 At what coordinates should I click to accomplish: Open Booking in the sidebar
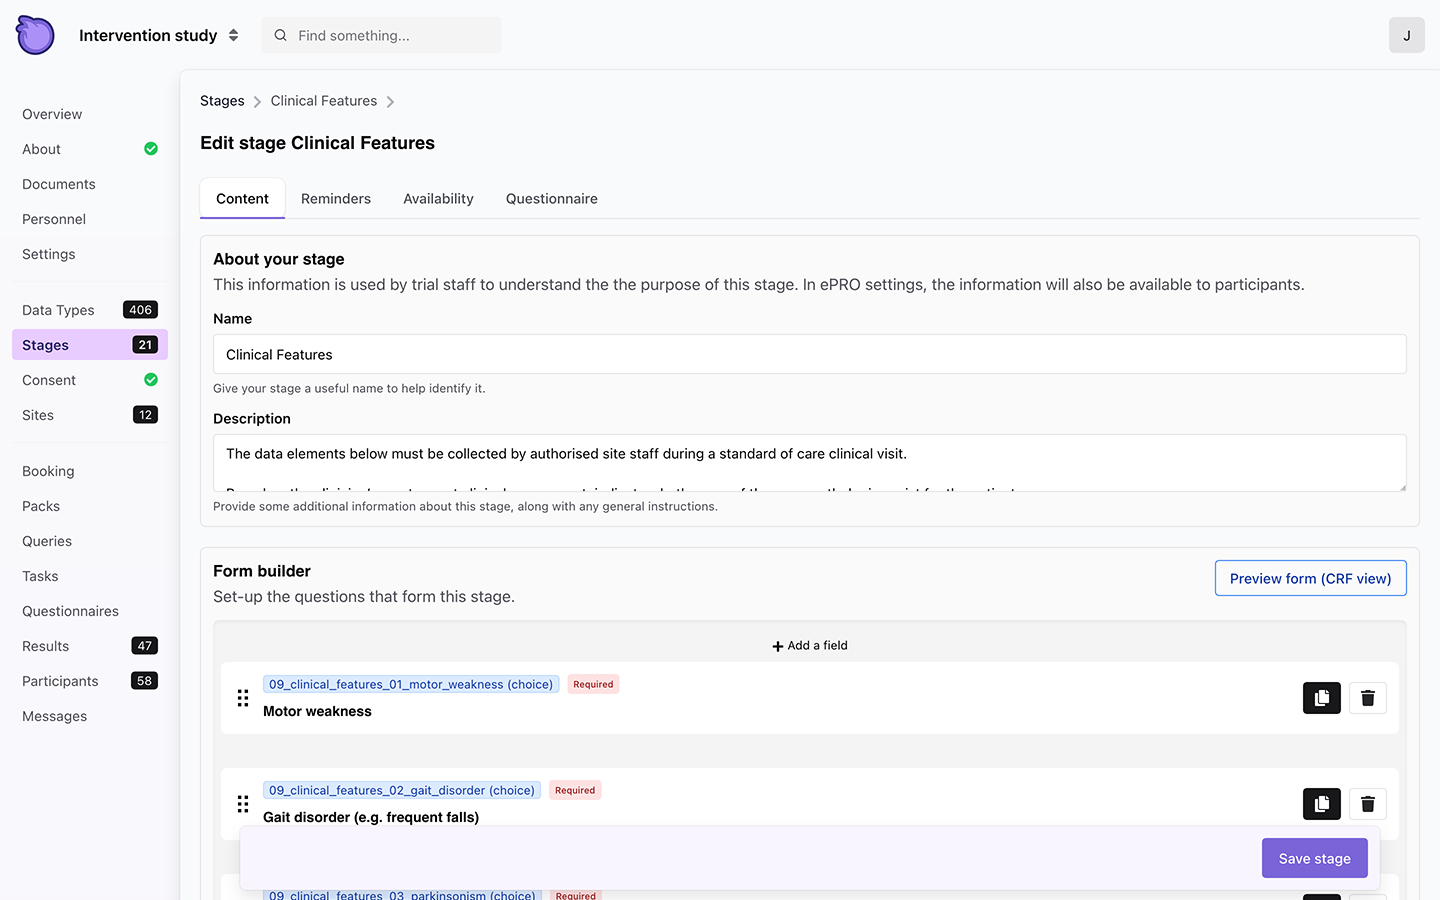pos(48,471)
